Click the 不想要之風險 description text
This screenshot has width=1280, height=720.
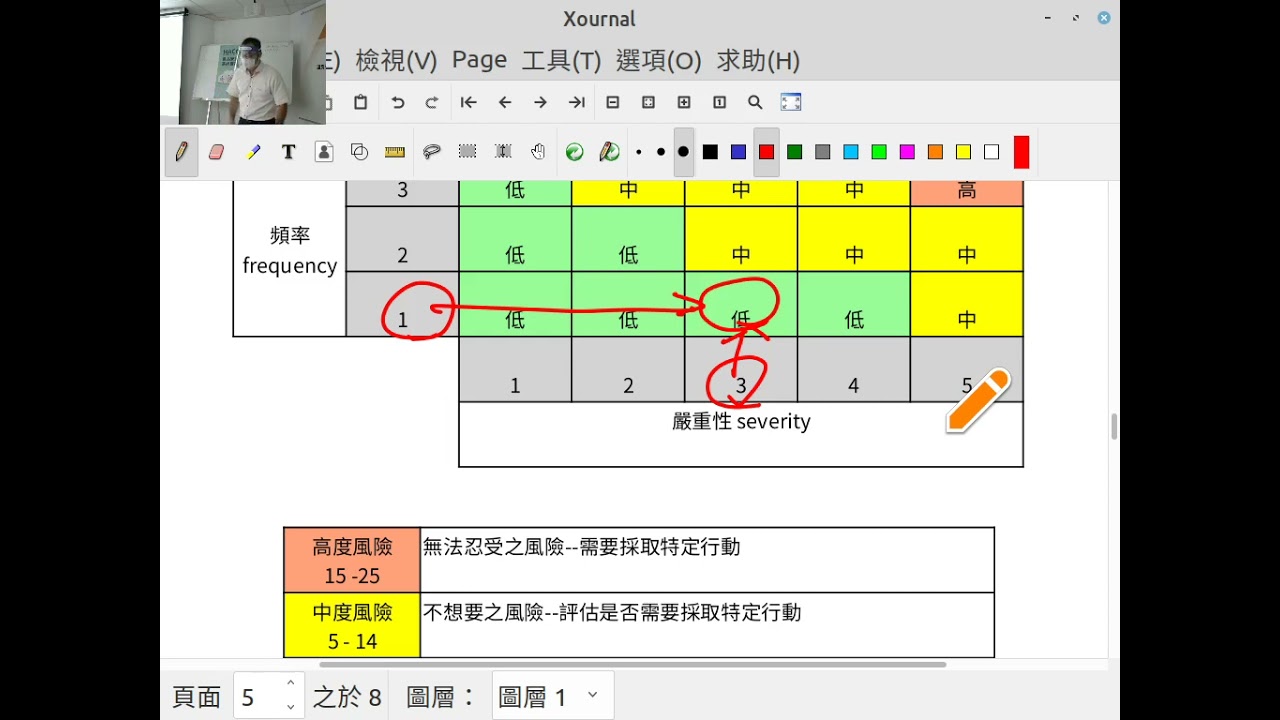[612, 612]
